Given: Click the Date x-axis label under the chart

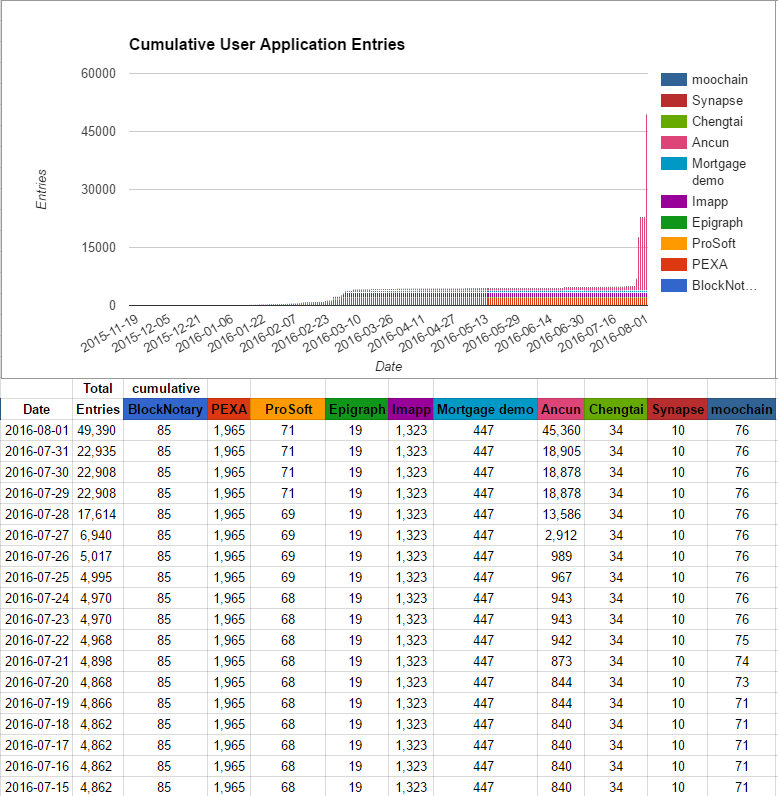Looking at the screenshot, I should pyautogui.click(x=389, y=367).
